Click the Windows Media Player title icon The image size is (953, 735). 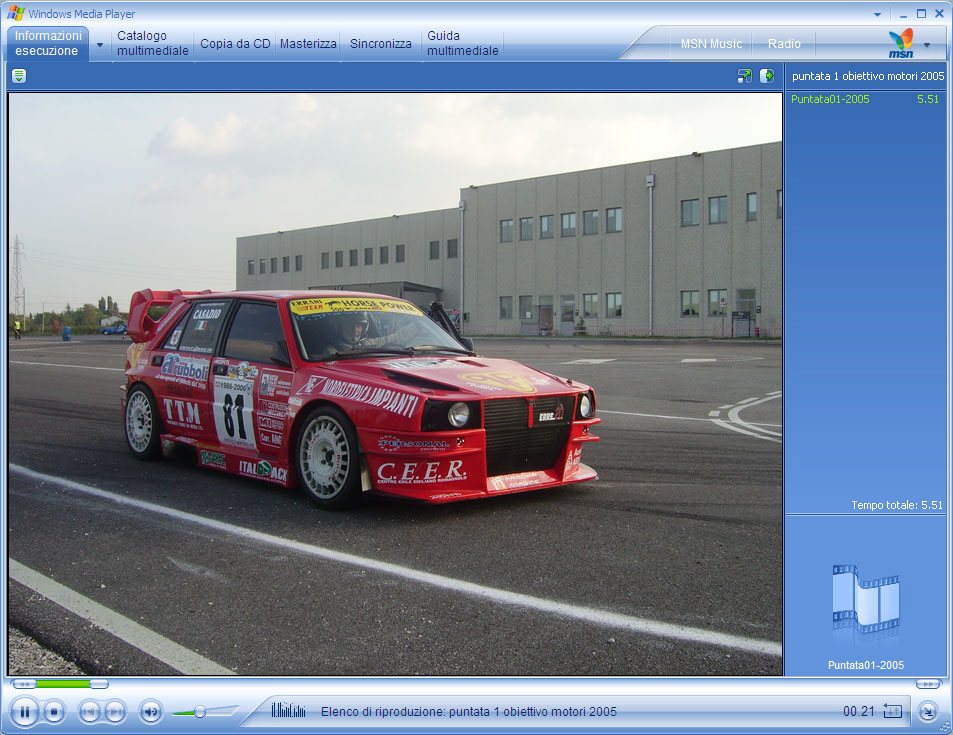(16, 13)
